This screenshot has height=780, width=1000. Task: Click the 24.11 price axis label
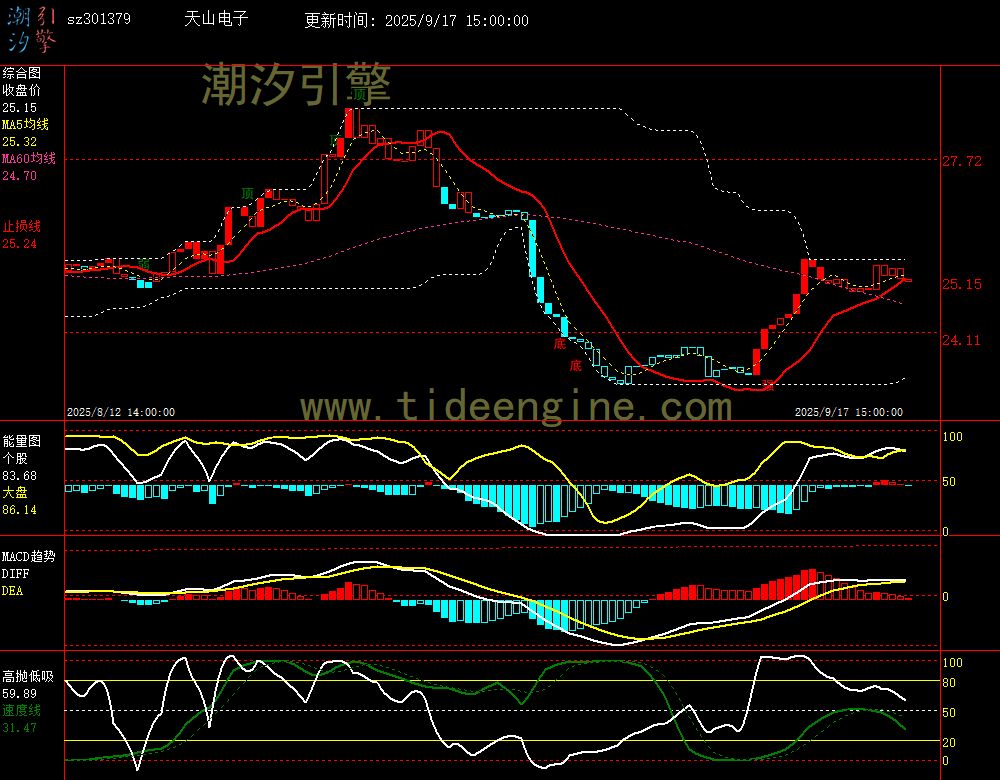point(962,341)
